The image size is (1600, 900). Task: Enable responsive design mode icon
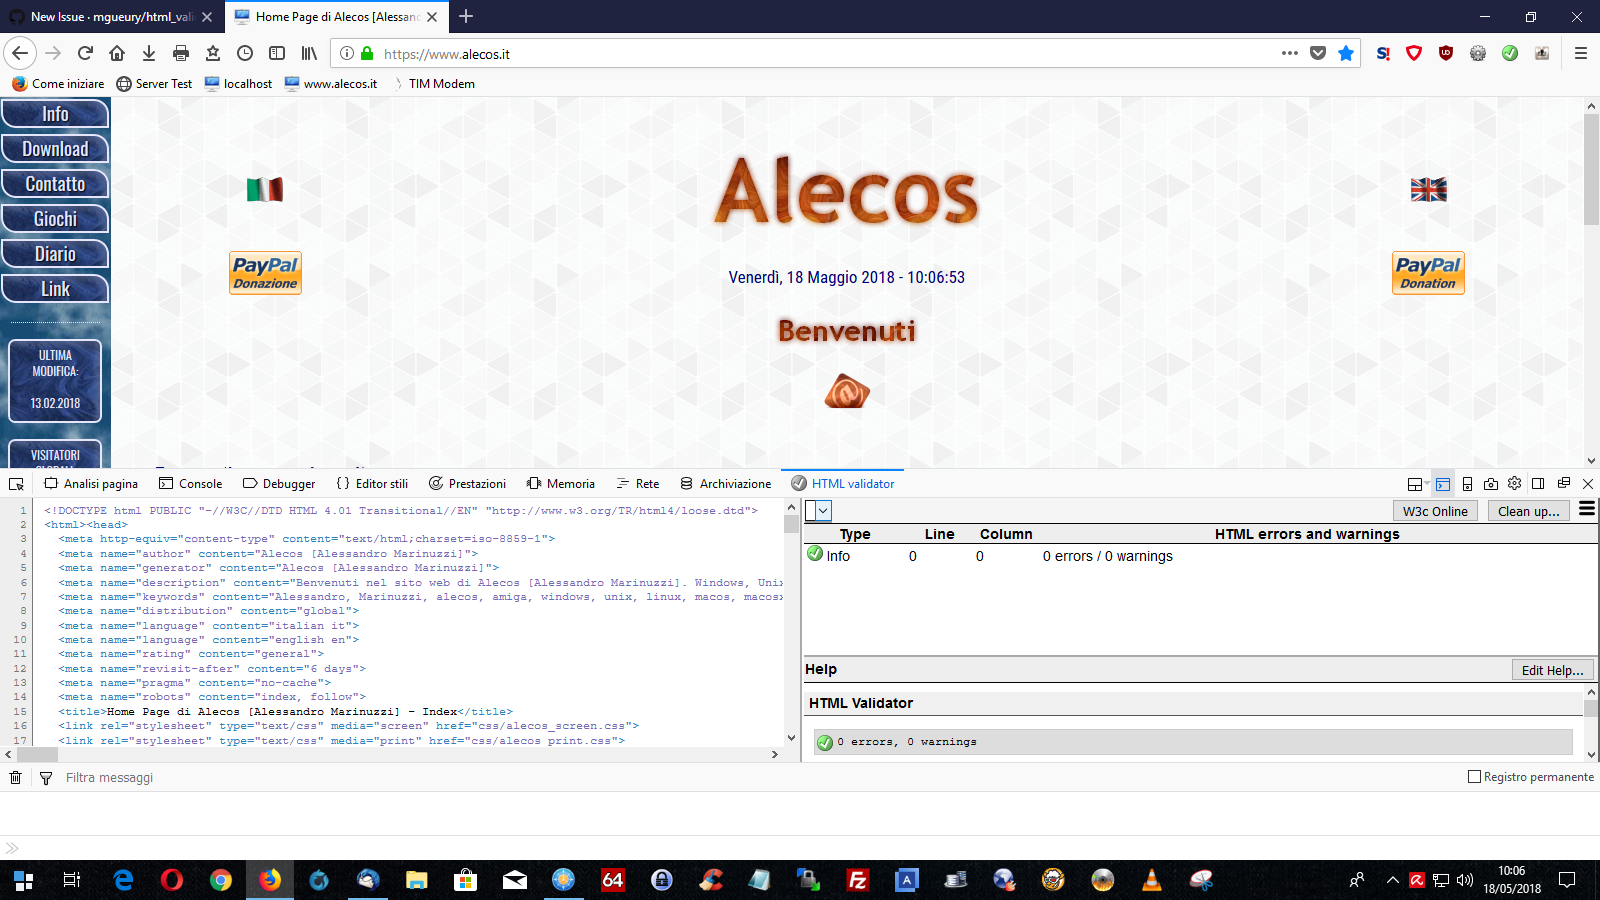pos(1467,484)
